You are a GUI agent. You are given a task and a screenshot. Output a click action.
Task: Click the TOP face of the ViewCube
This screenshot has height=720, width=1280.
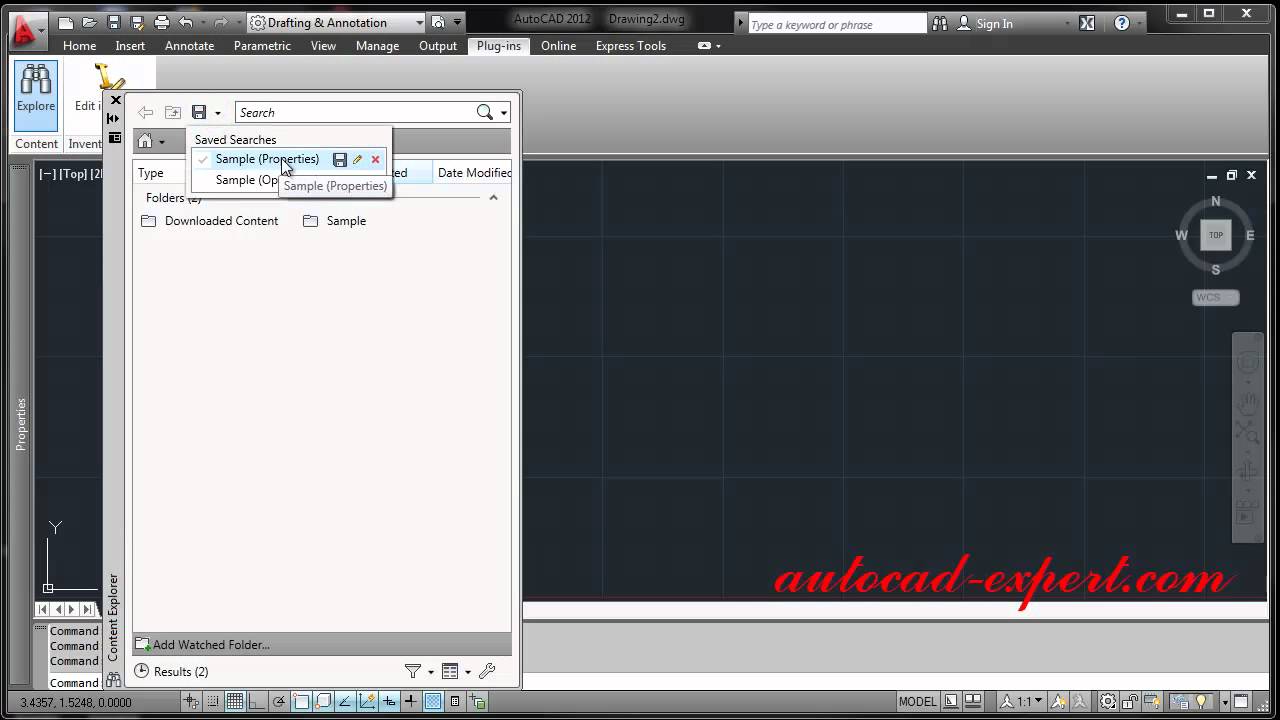(1216, 235)
